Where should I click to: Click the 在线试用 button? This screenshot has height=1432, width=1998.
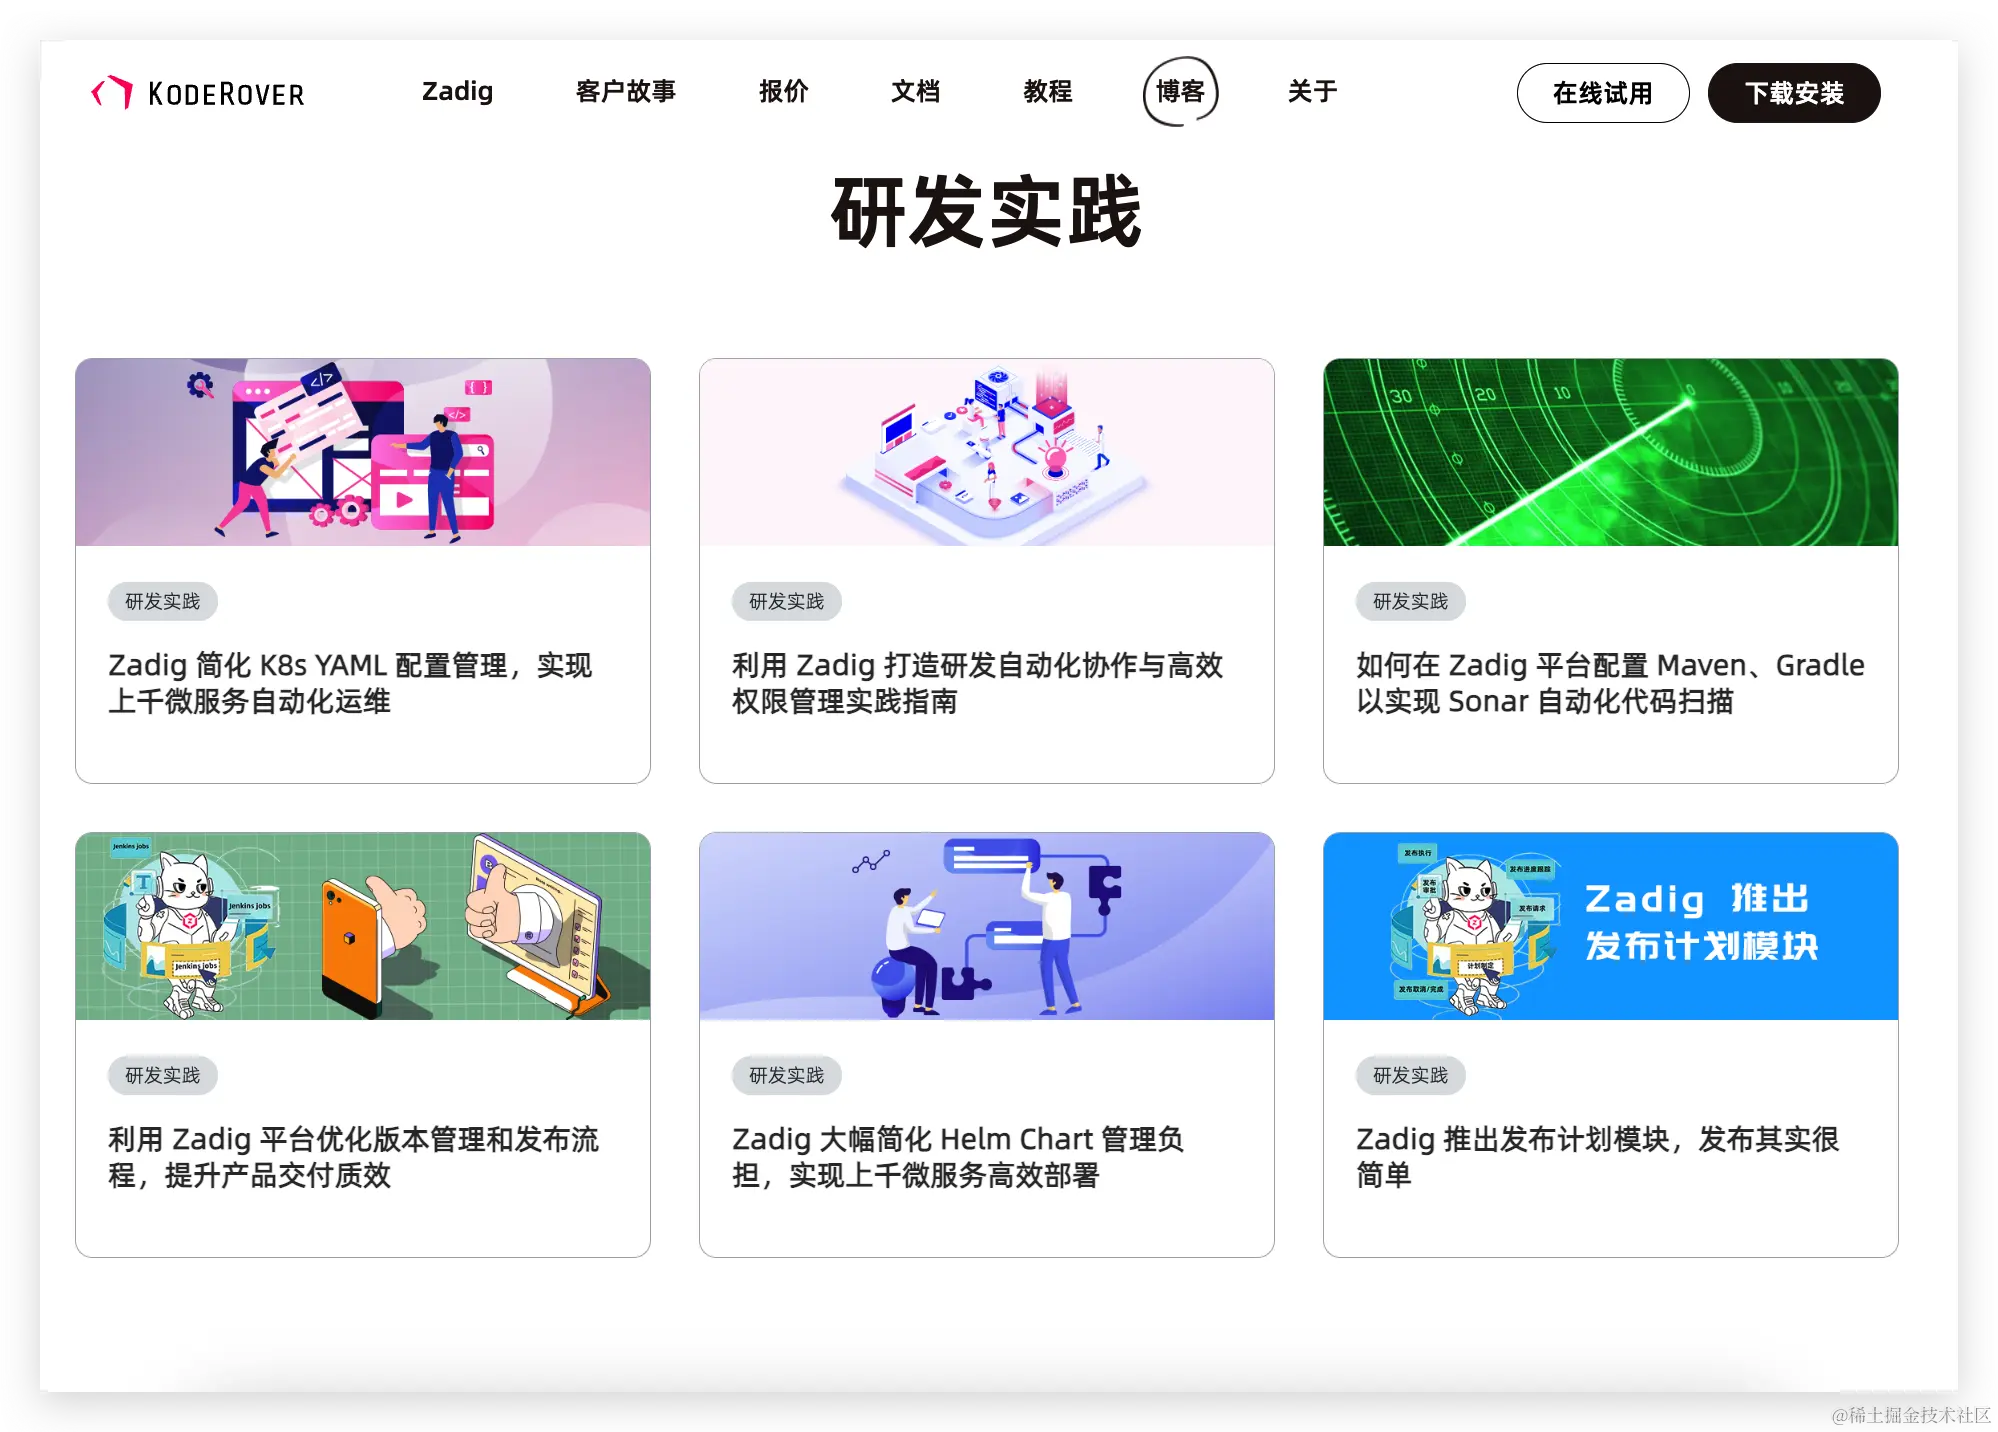click(1602, 93)
